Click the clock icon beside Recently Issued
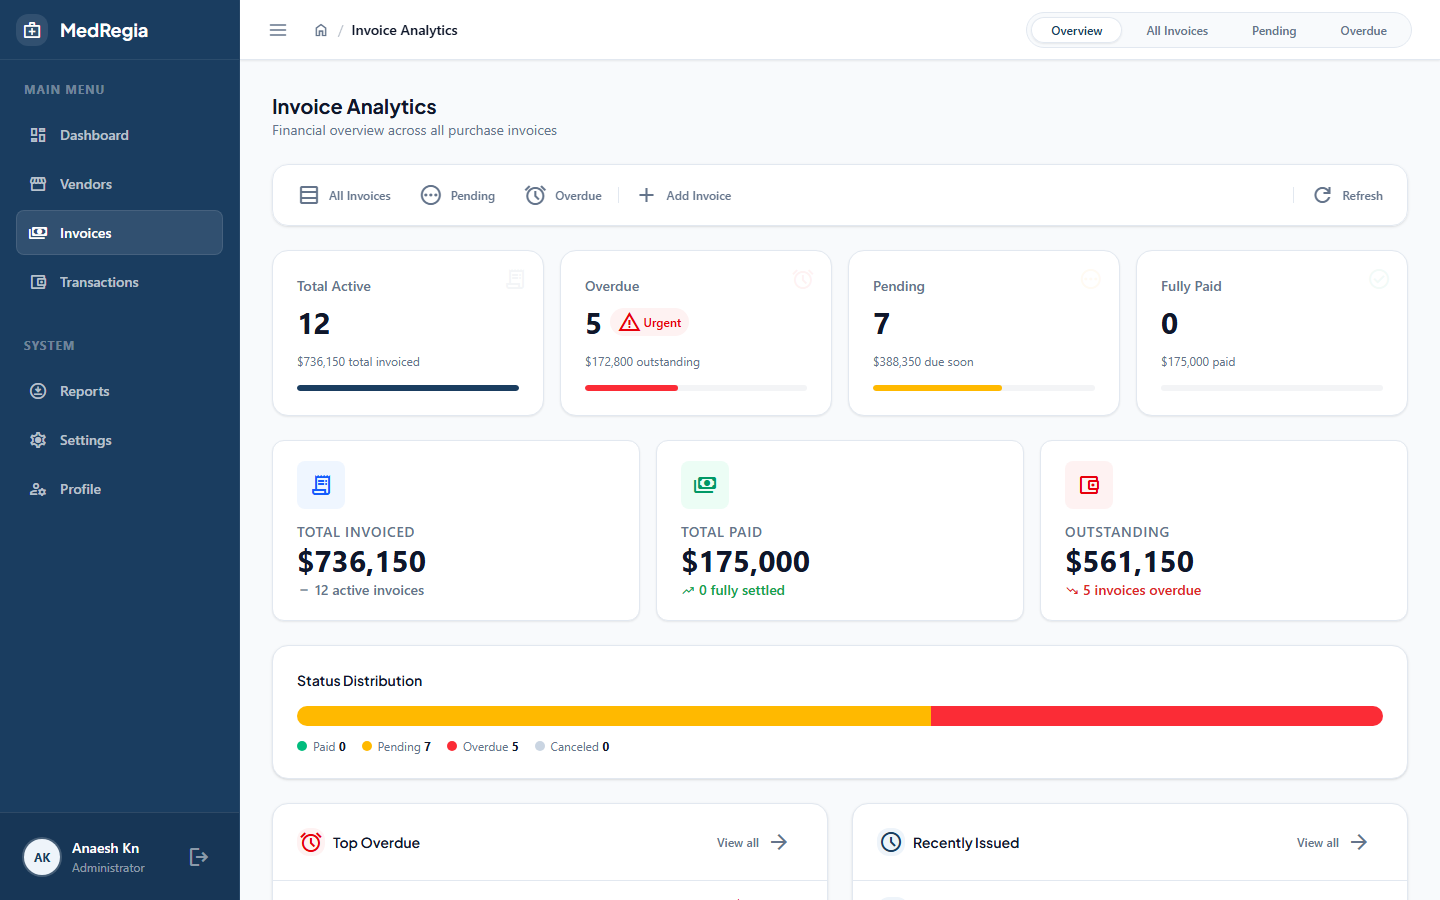 [891, 843]
